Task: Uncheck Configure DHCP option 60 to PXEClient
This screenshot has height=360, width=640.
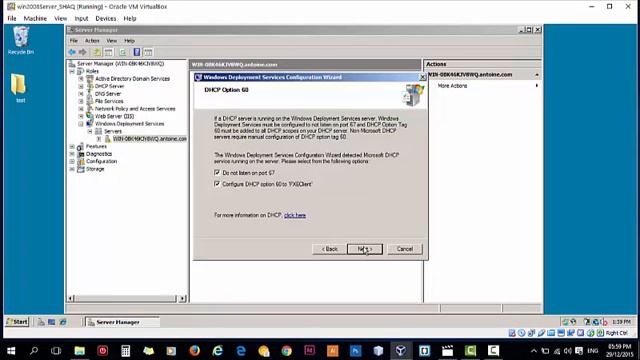Action: click(217, 184)
